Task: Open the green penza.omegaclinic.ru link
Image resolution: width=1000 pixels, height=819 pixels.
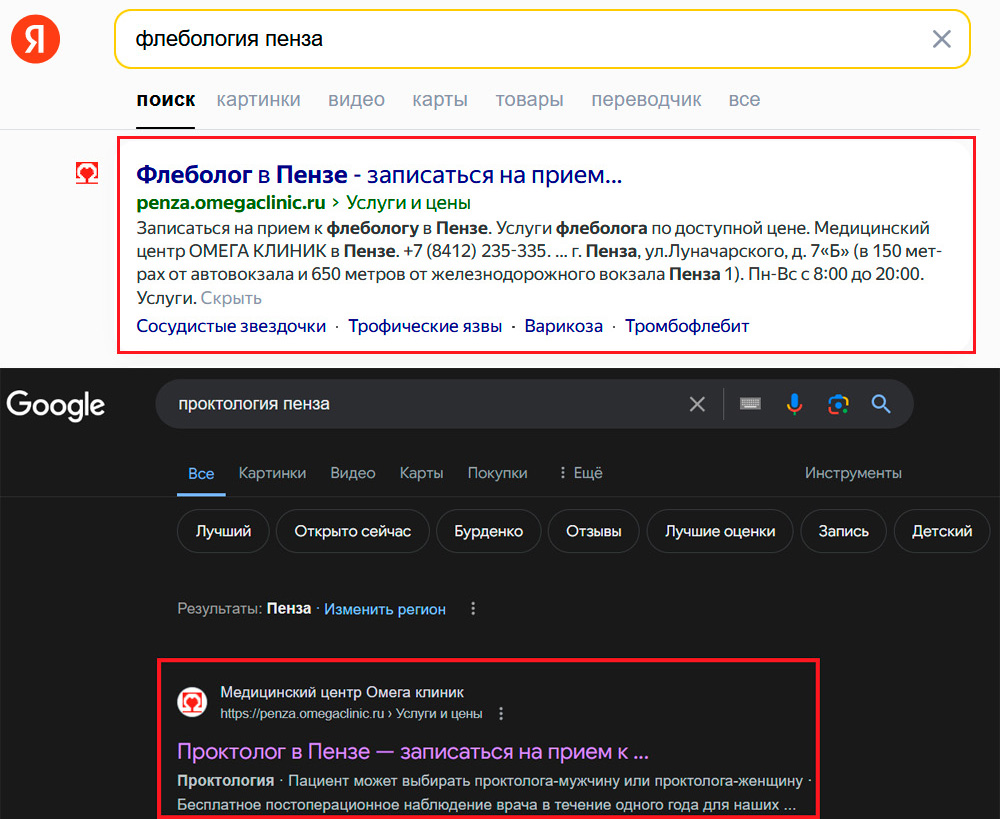Action: pyautogui.click(x=231, y=203)
